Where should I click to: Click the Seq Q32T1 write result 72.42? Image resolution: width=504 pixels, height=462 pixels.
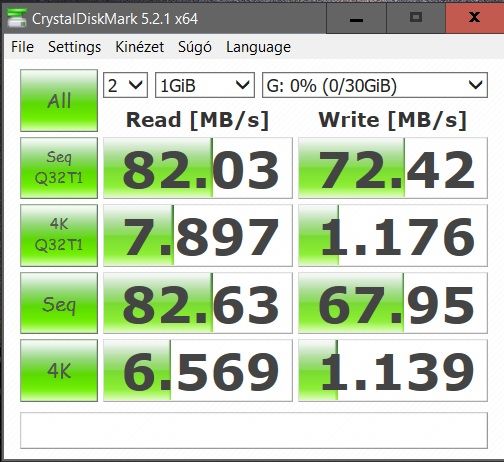click(x=393, y=168)
